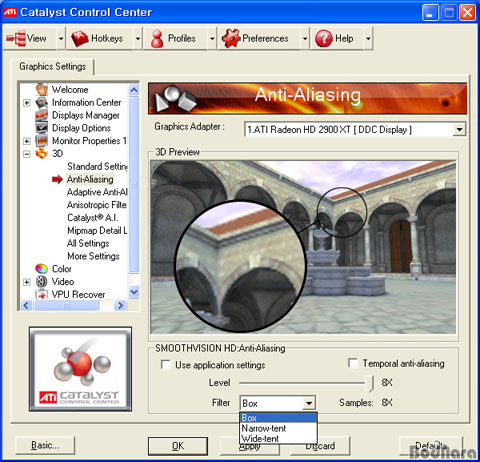This screenshot has width=480, height=462.
Task: Switch to the Graphics Settings tab
Action: pos(52,66)
